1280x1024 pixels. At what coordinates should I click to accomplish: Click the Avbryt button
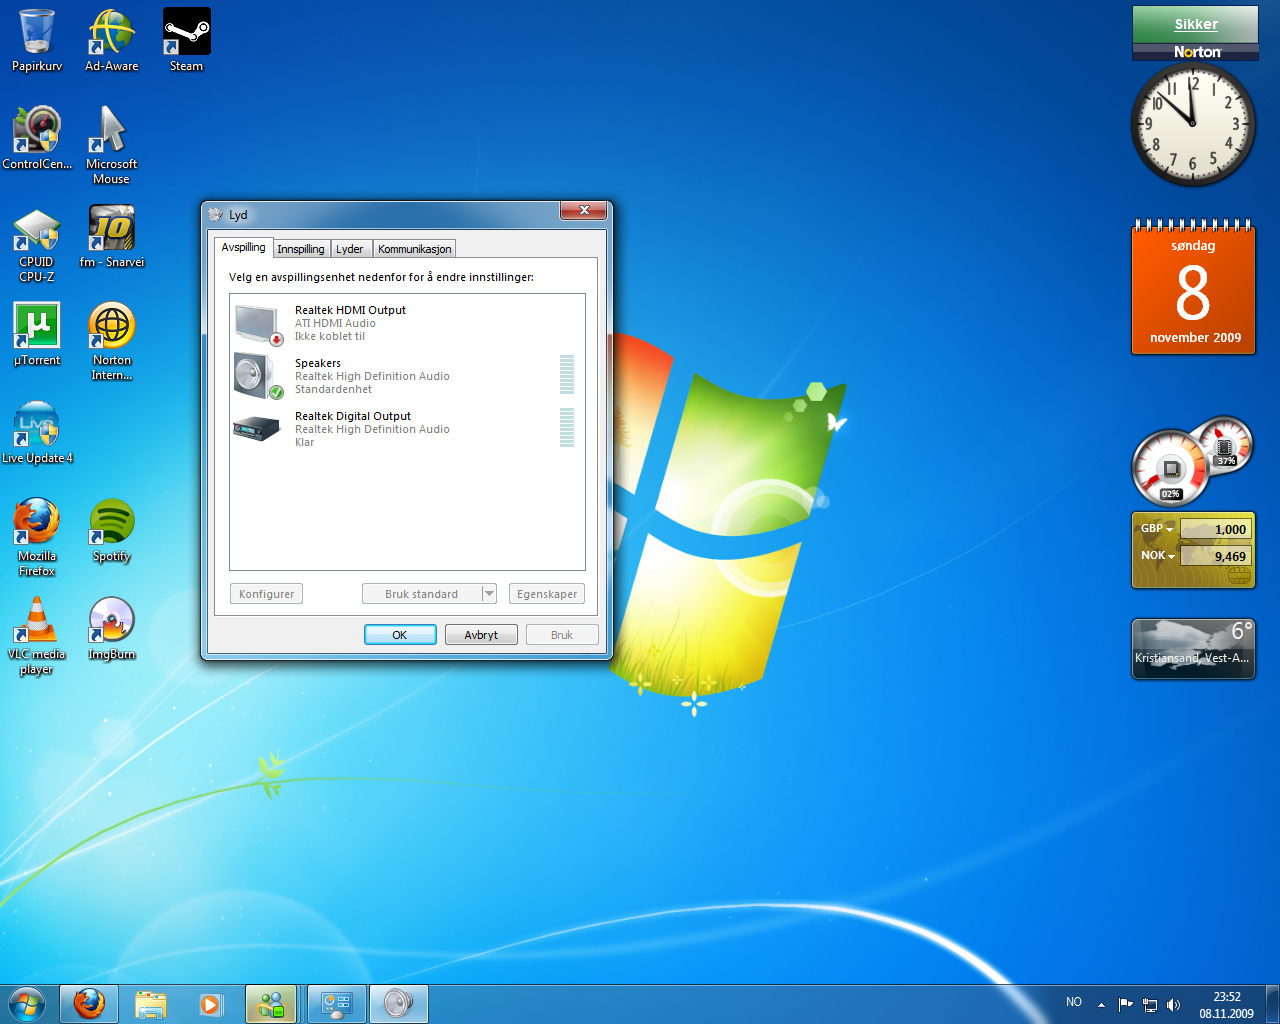(481, 635)
